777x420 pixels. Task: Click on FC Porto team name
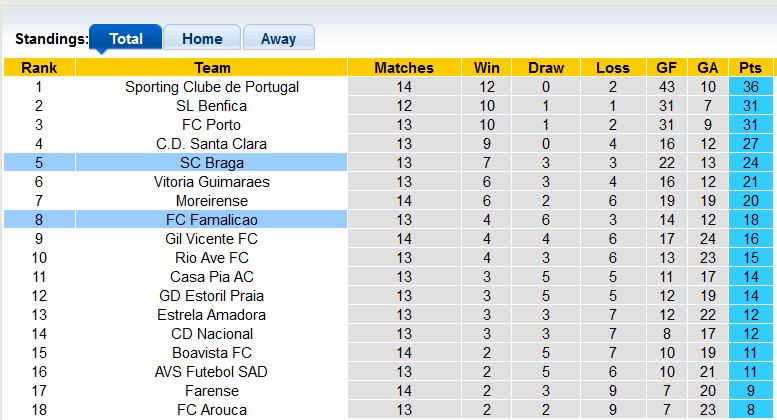coord(212,125)
